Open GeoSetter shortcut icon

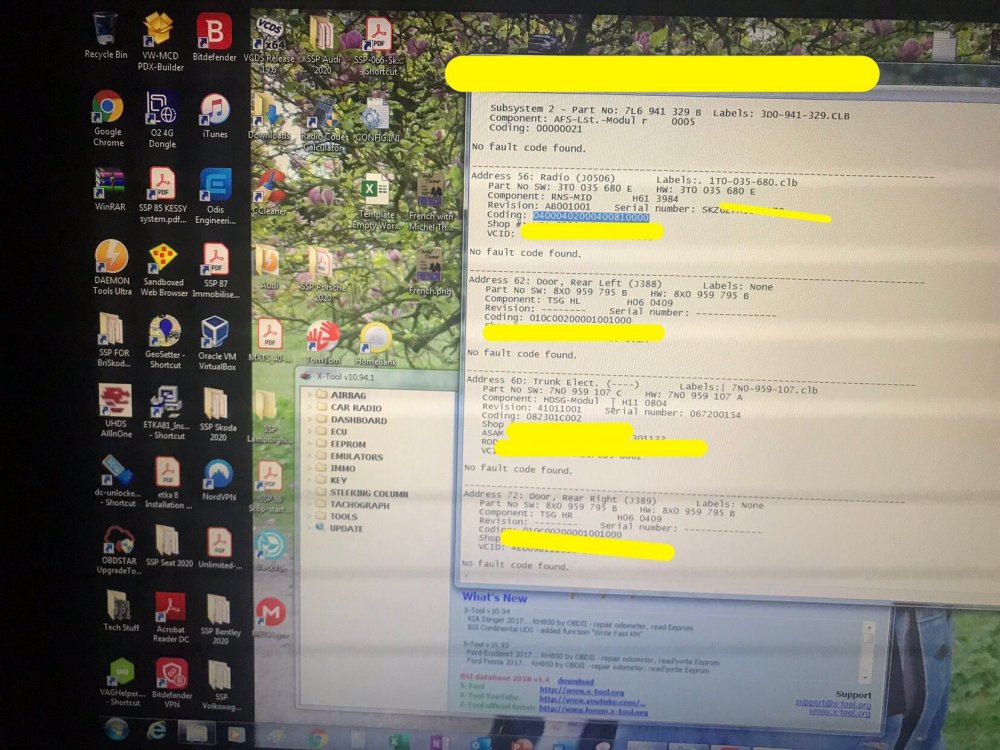[165, 342]
